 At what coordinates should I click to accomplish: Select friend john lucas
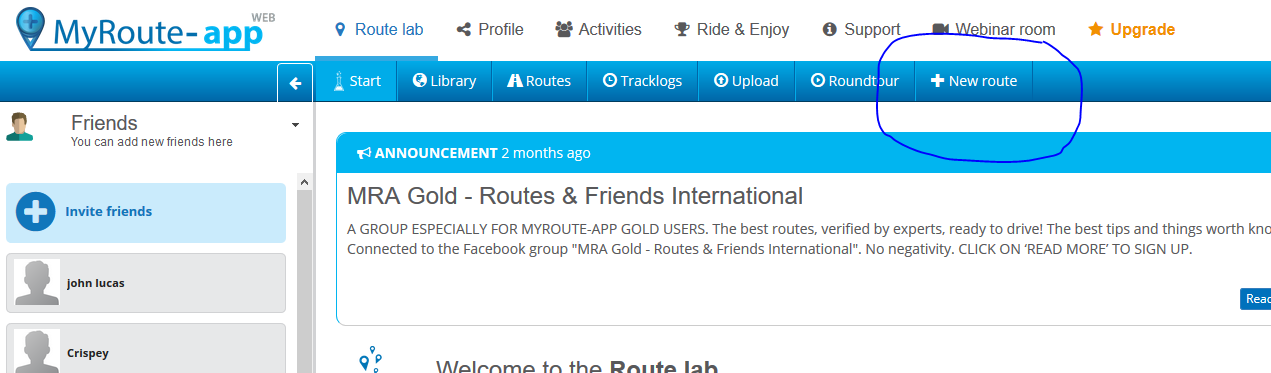pyautogui.click(x=146, y=283)
